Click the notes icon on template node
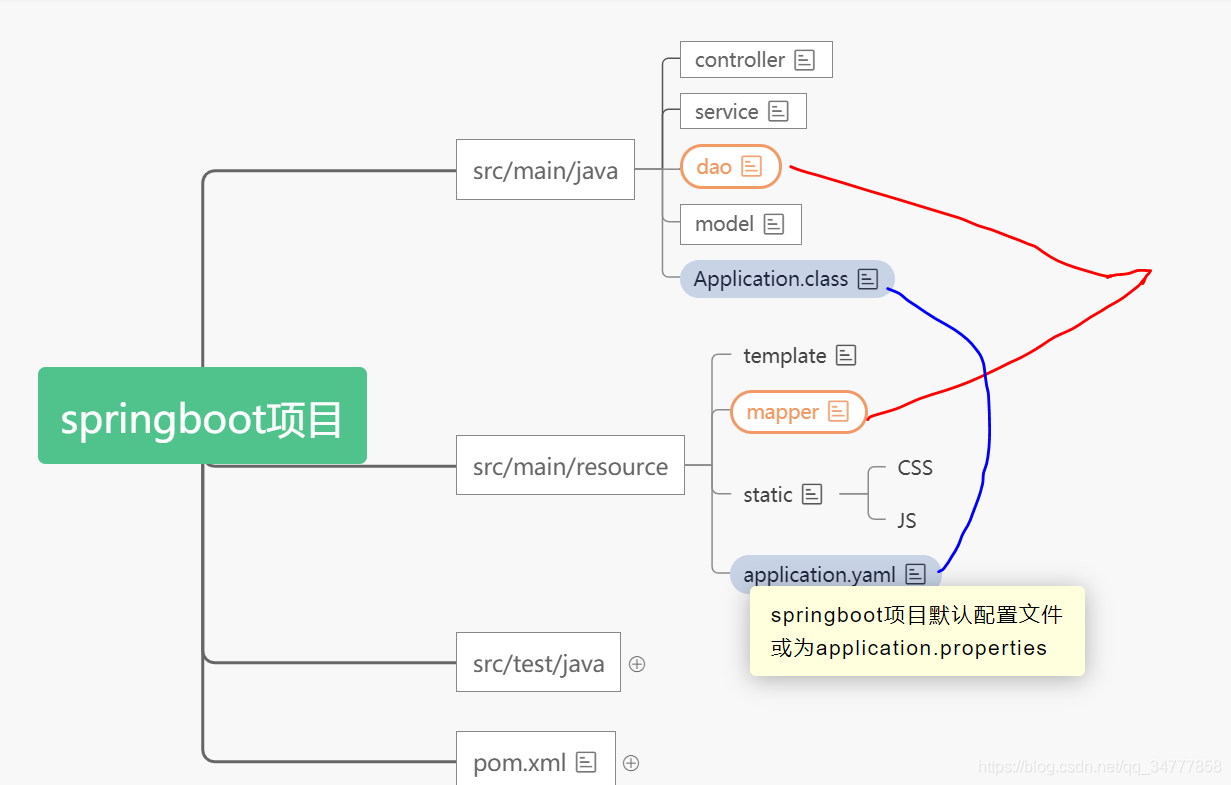This screenshot has height=785, width=1231. coord(845,355)
